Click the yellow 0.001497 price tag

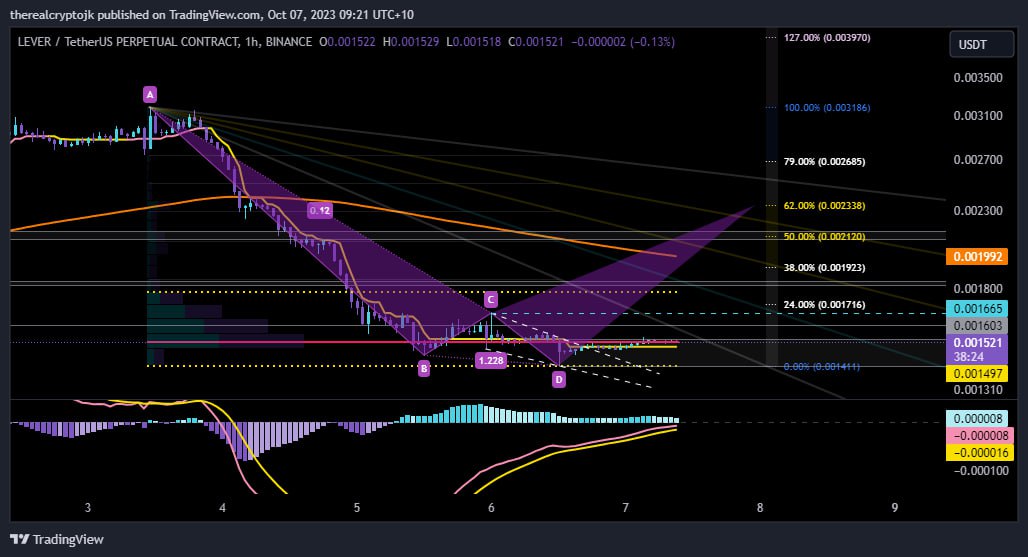tap(977, 374)
